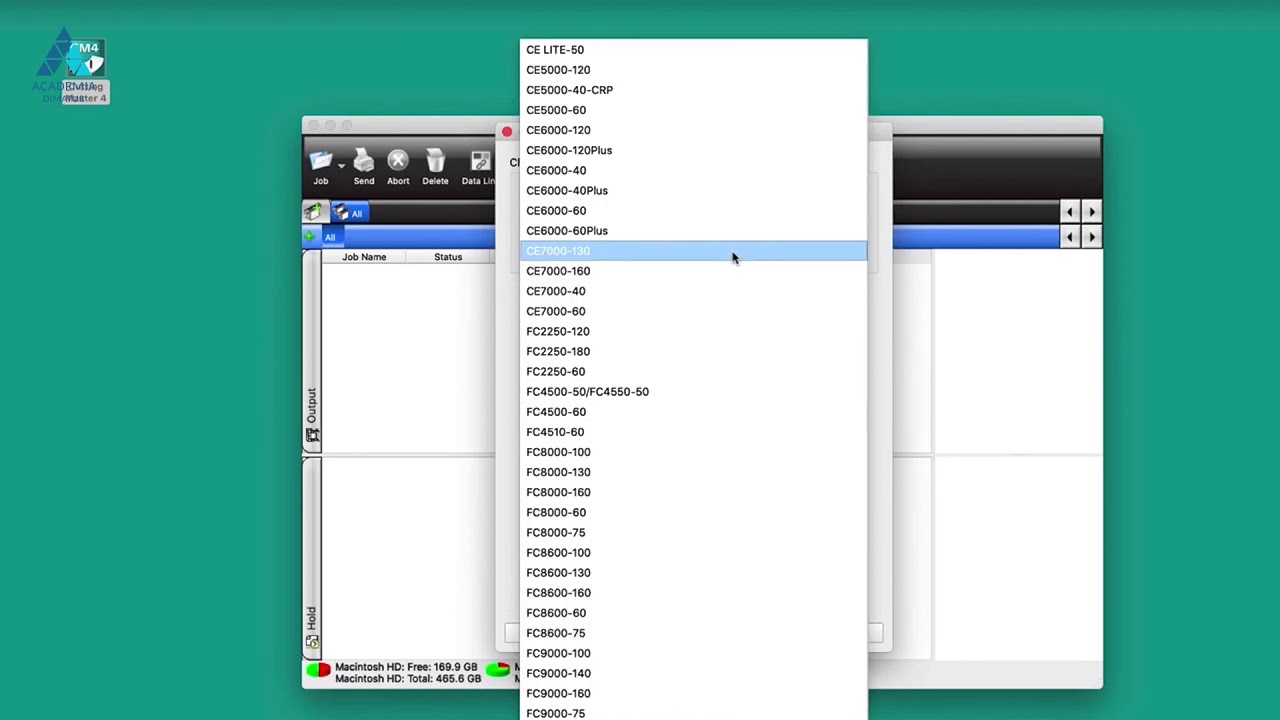Open the Job folder toolbar icon
Viewport: 1280px width, 720px height.
[x=320, y=161]
